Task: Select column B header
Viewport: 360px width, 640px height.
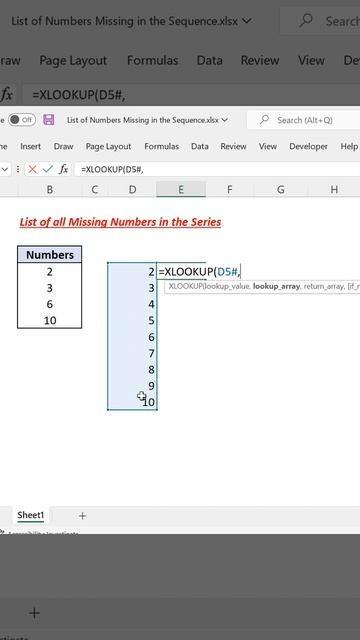Action: coord(50,189)
